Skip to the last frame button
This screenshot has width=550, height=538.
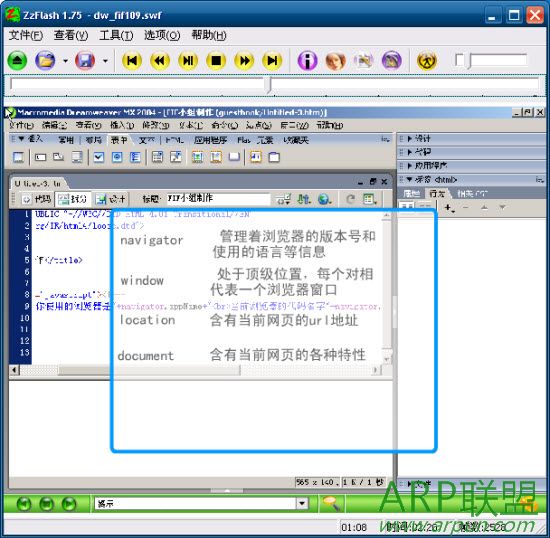pos(272,61)
